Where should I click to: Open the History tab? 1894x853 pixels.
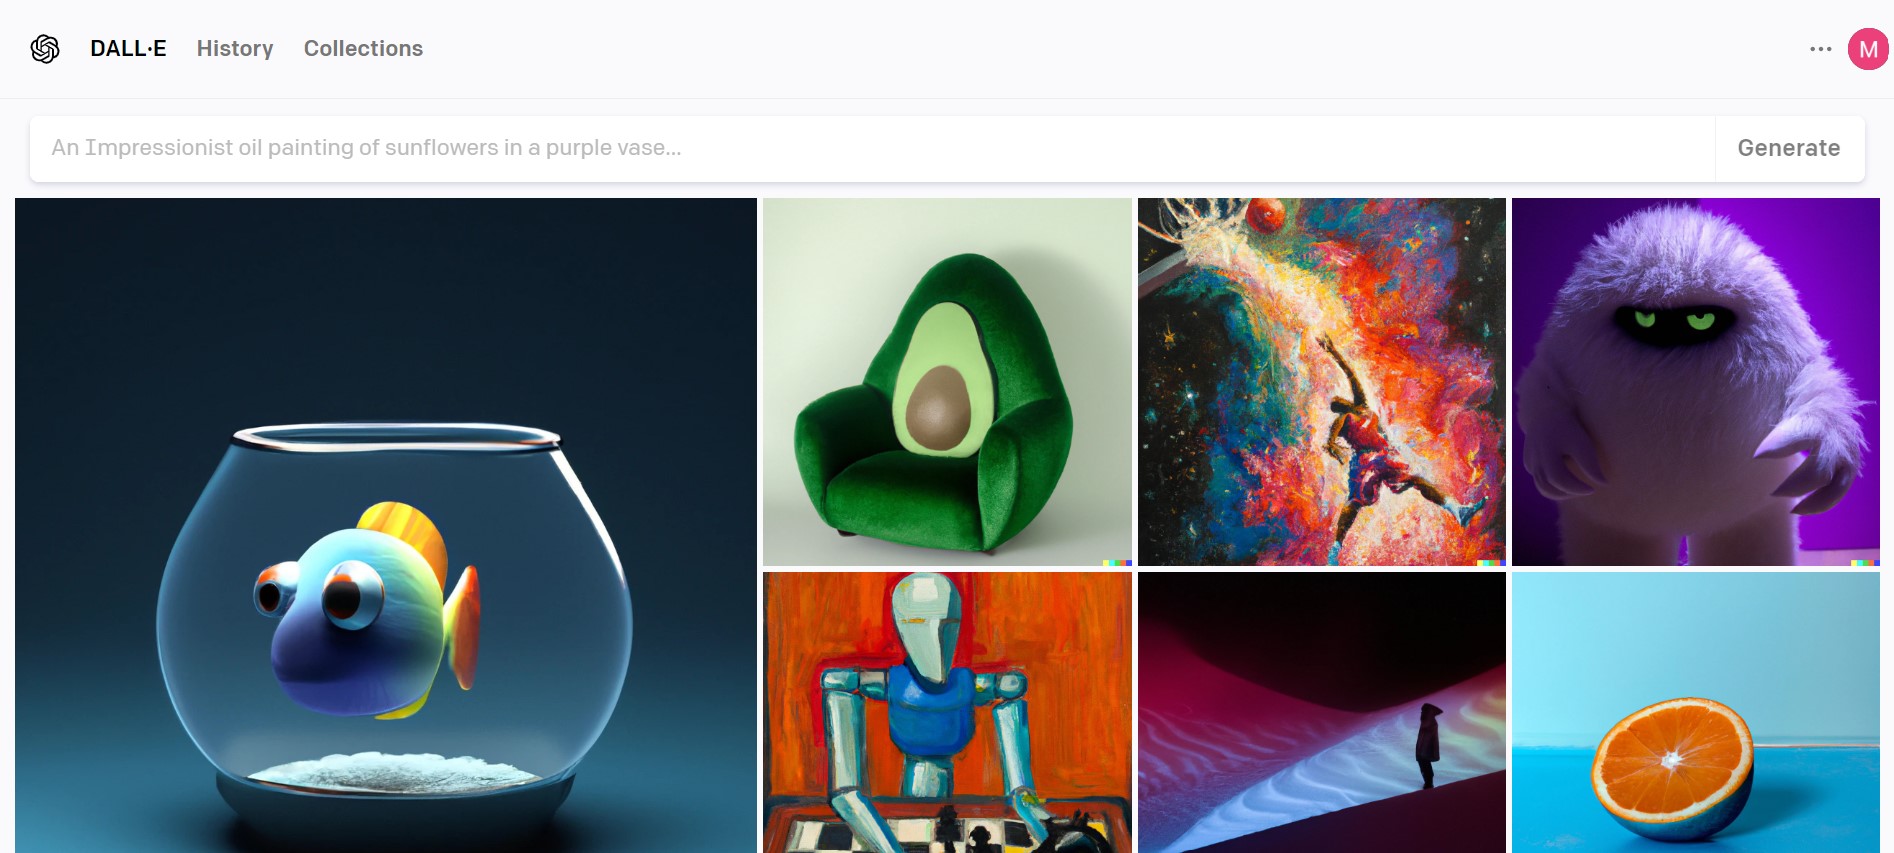pyautogui.click(x=235, y=48)
